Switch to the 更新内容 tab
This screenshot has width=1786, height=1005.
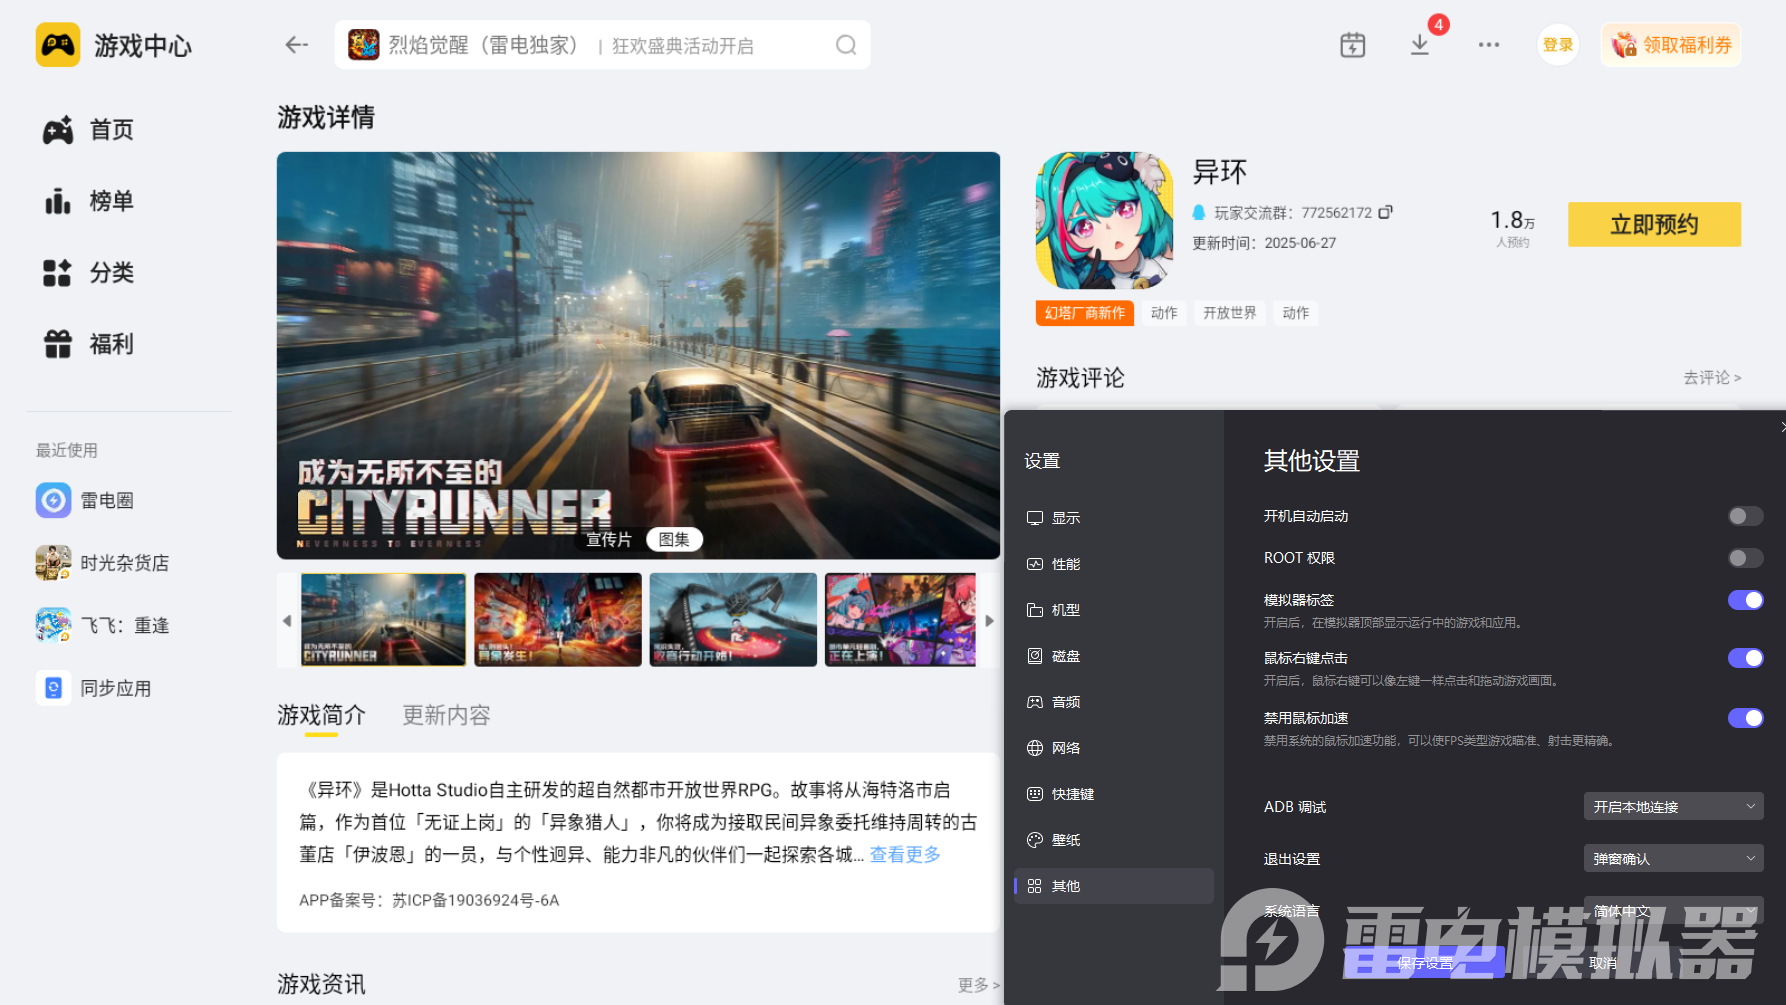[x=445, y=715]
